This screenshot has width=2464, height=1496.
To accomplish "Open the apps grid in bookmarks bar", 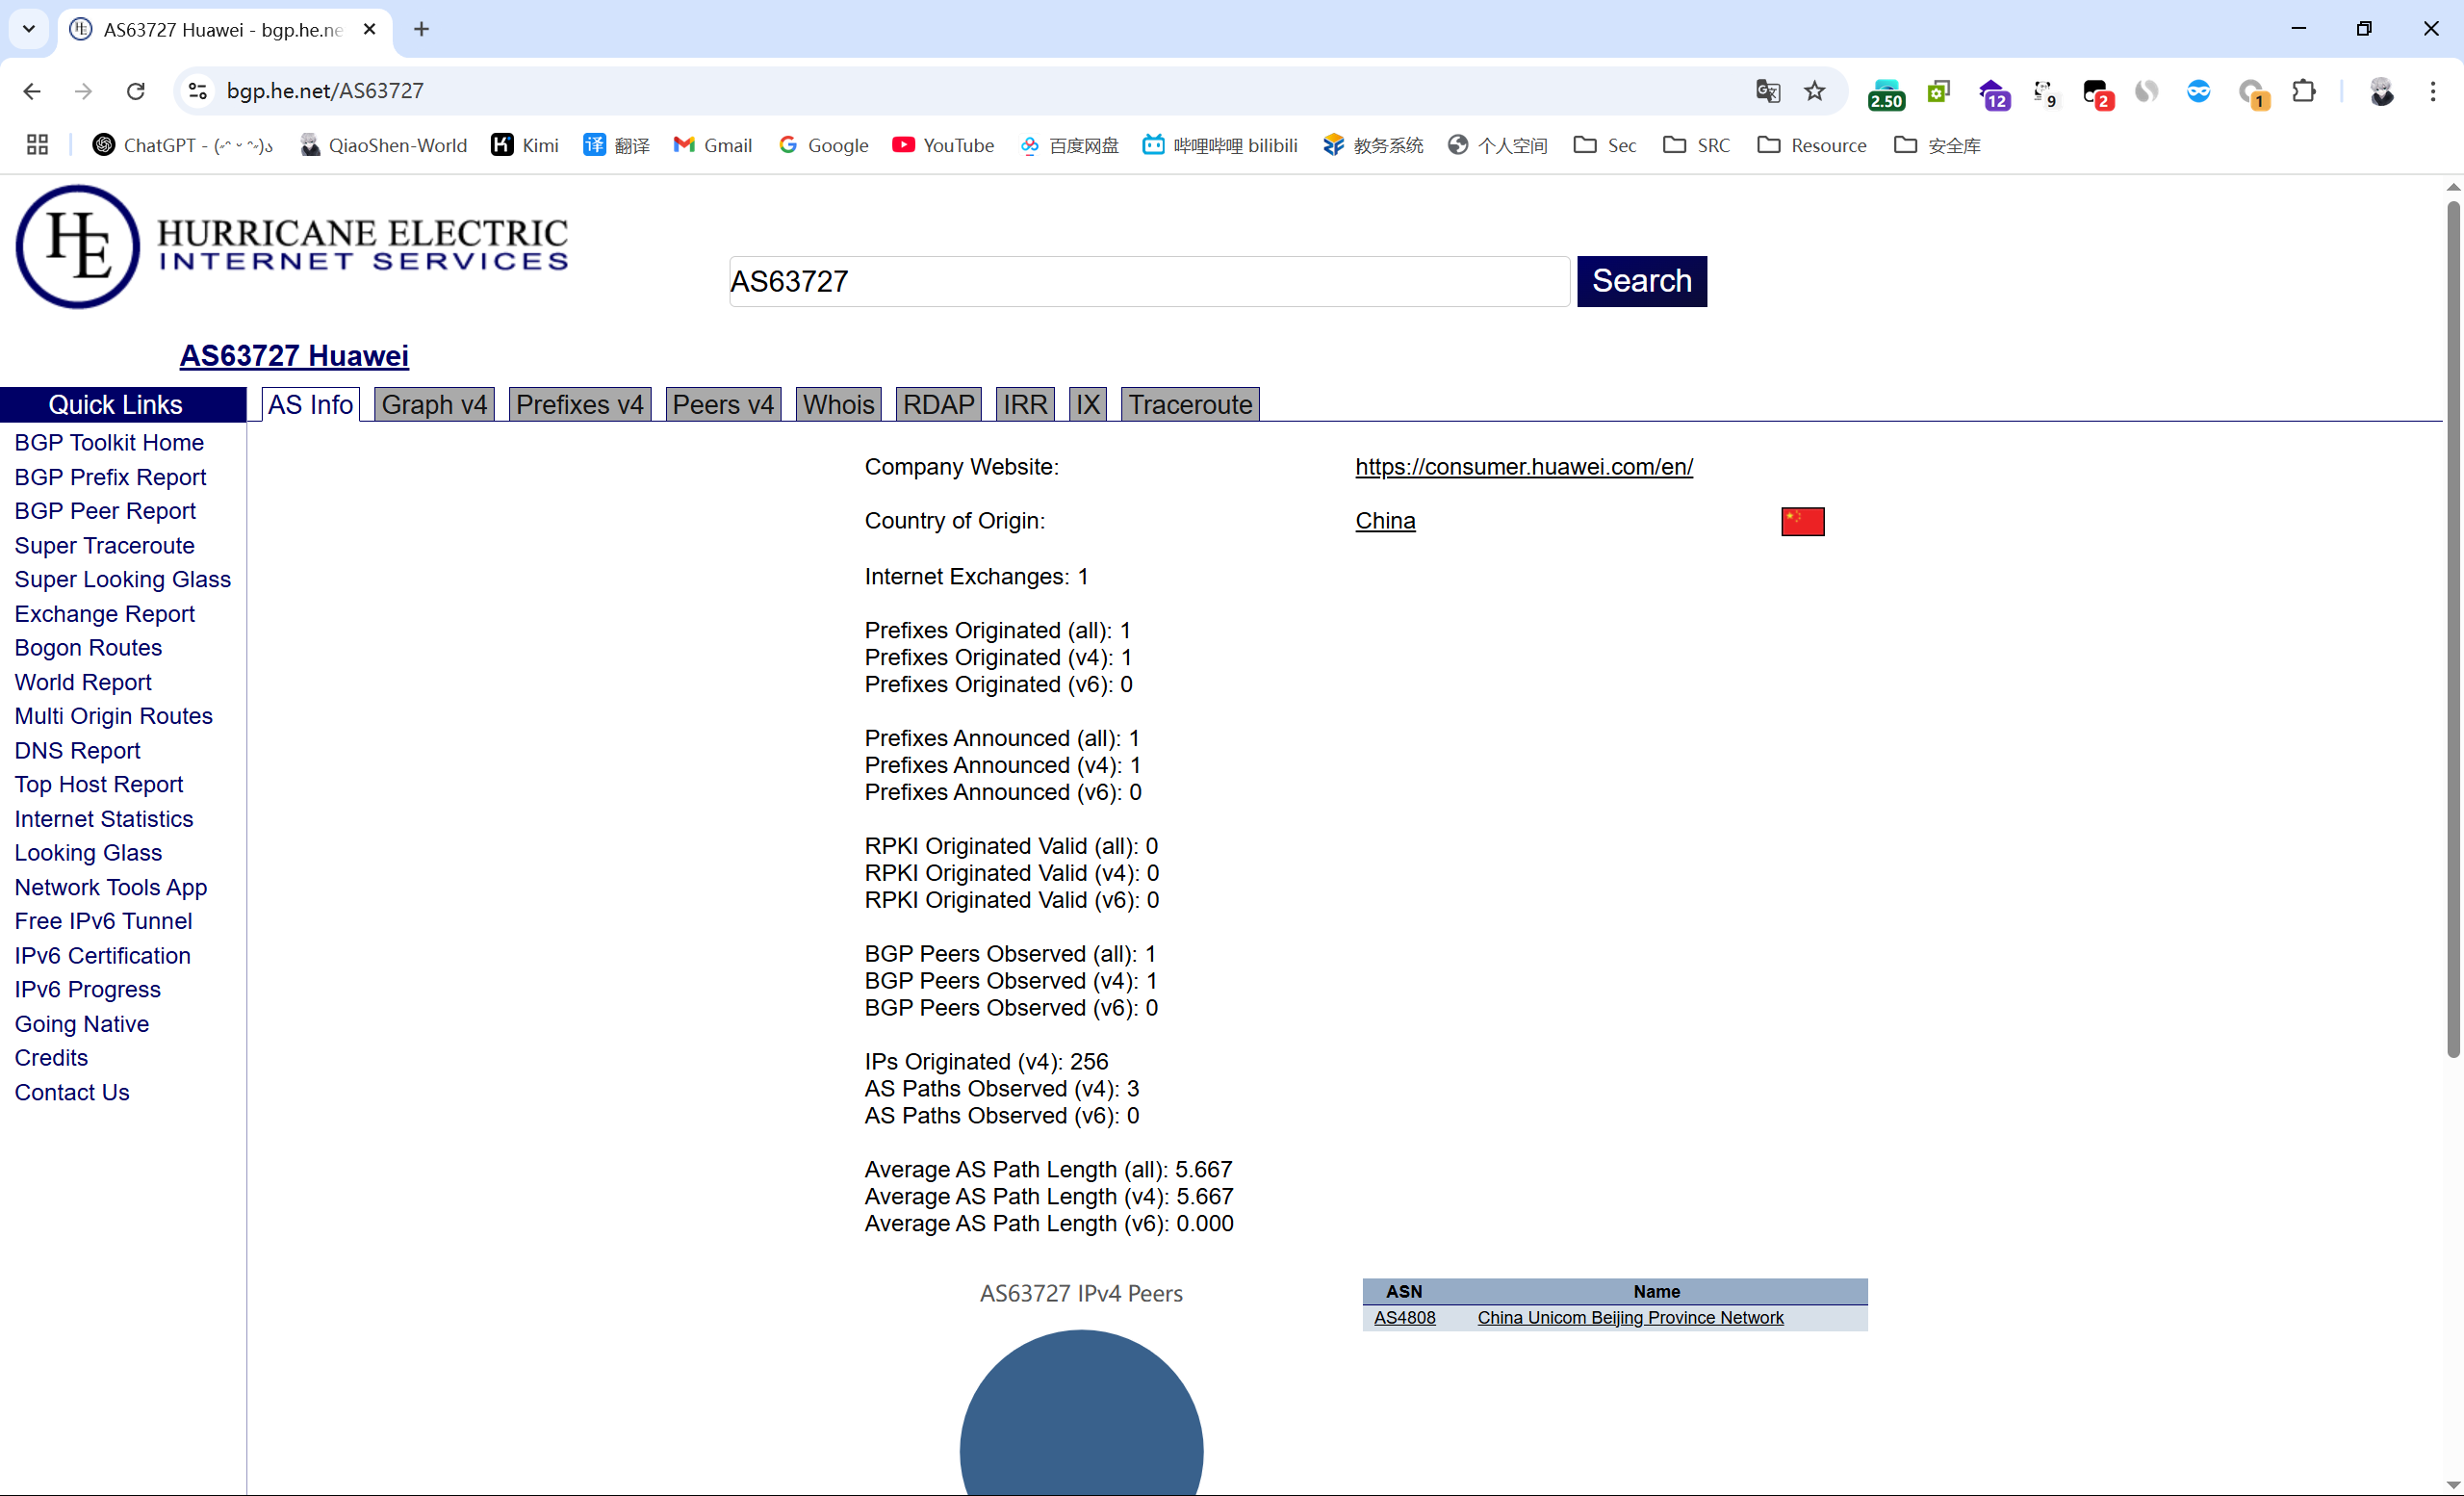I will tap(37, 145).
